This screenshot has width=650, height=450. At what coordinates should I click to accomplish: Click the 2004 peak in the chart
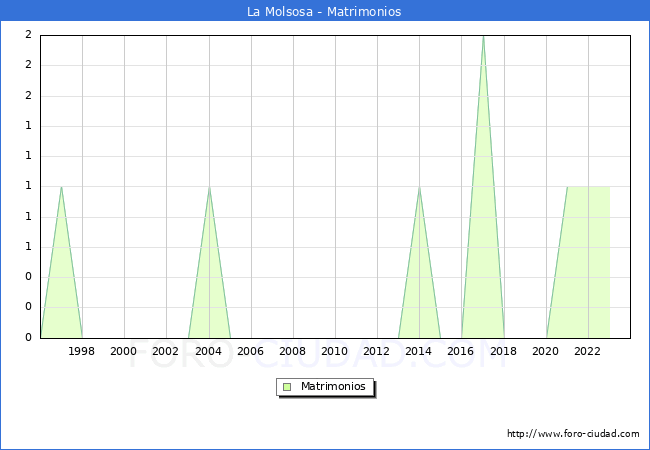[209, 188]
